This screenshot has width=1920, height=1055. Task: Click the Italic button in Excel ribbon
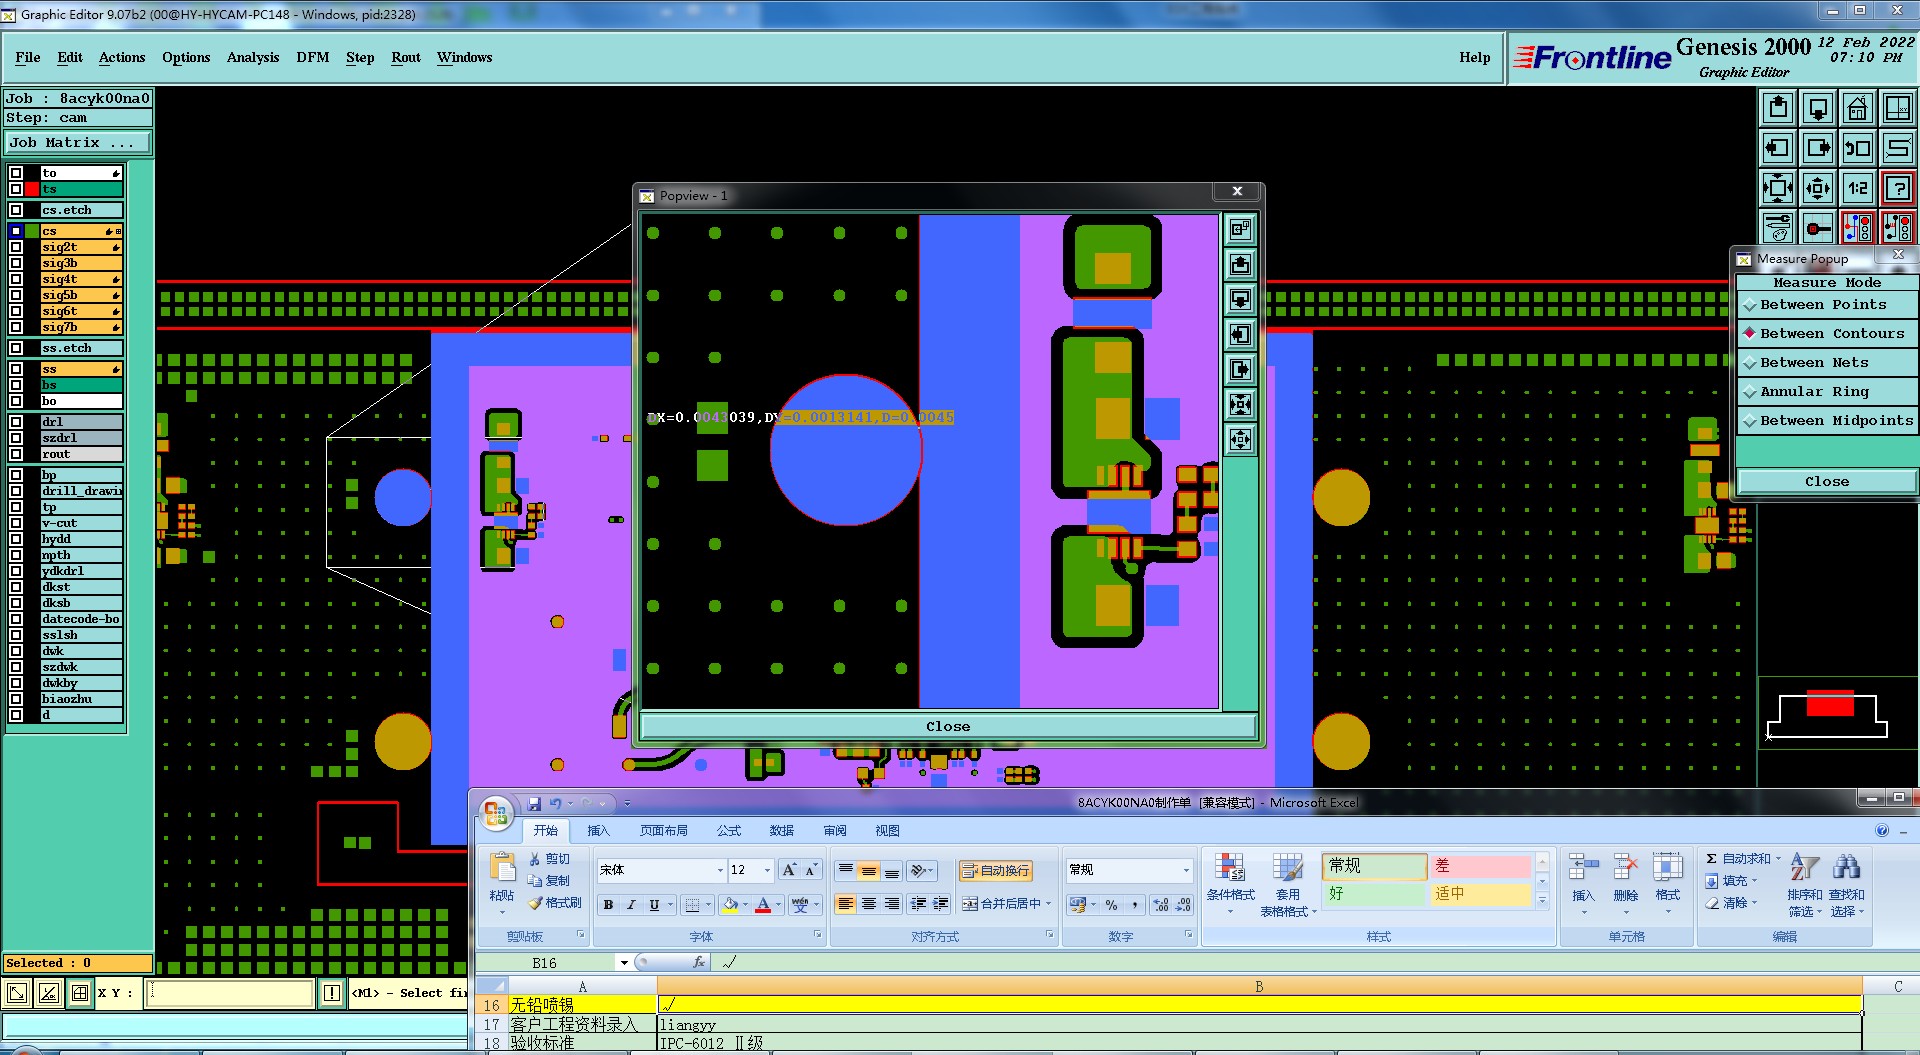click(631, 904)
